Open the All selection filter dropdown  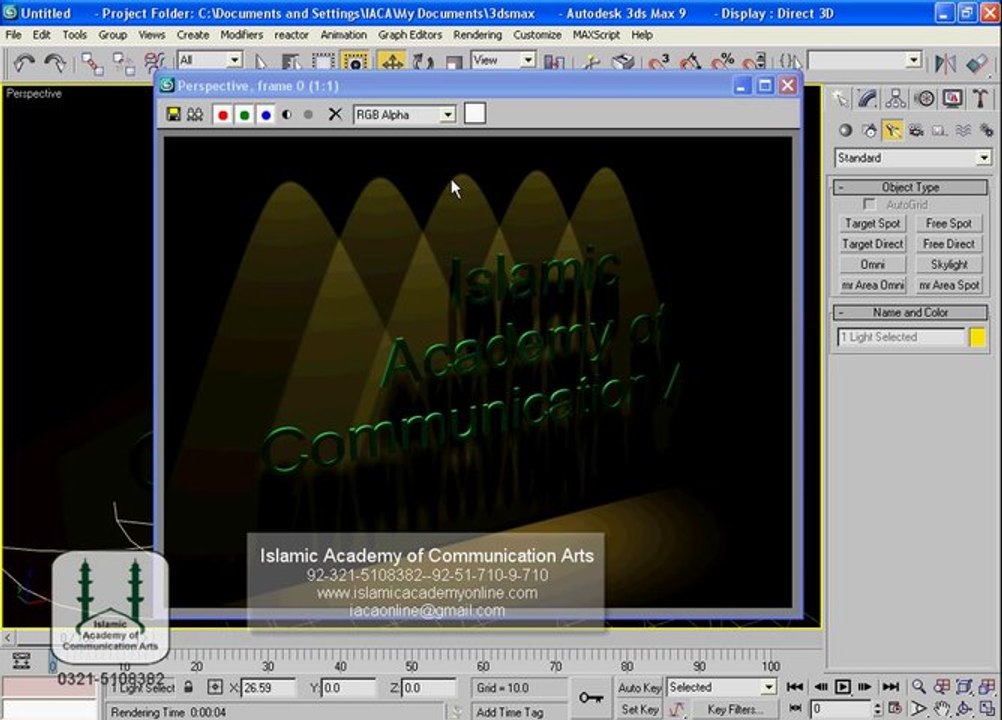210,60
